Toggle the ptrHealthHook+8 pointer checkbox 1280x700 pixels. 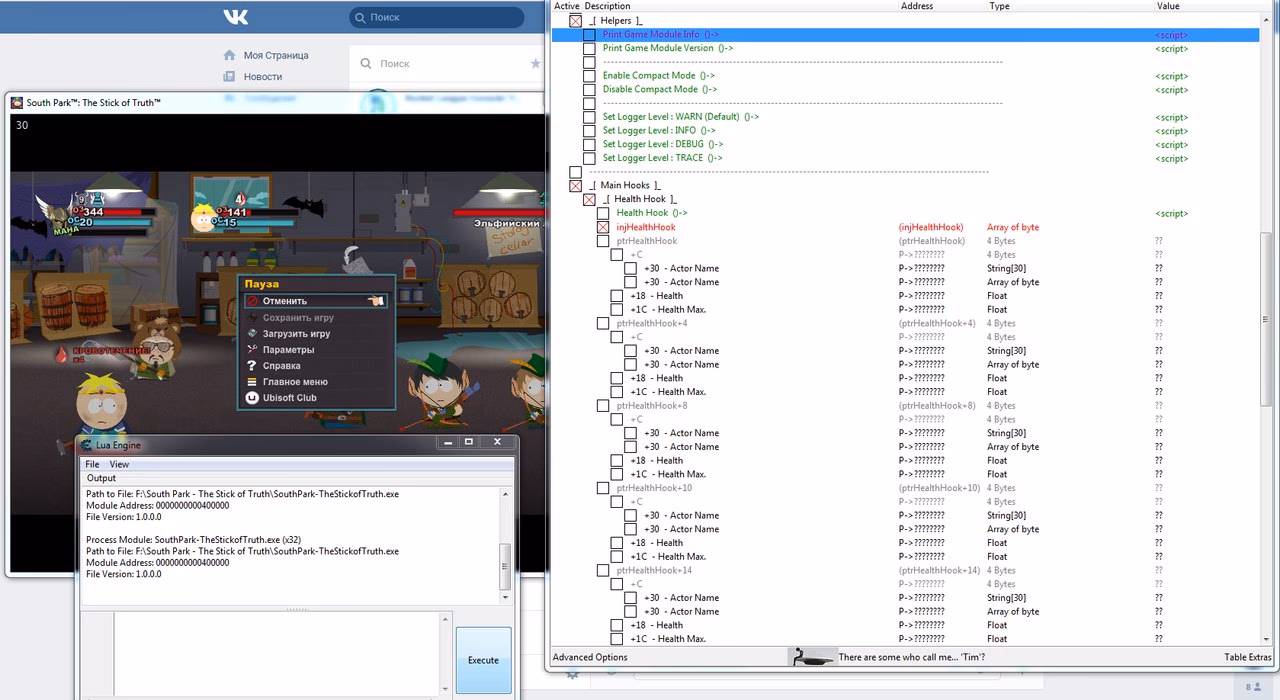[603, 406]
